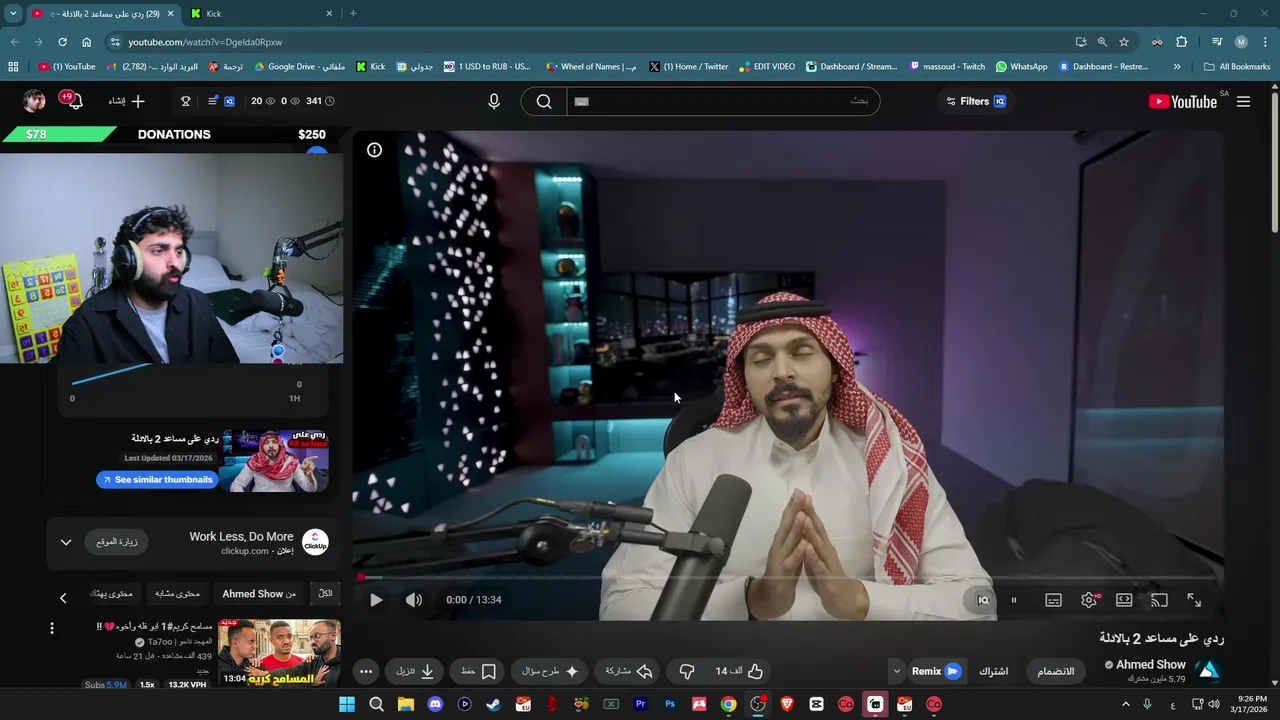This screenshot has height=720, width=1280.
Task: Open YouTube hamburger guide menu
Action: click(1243, 101)
